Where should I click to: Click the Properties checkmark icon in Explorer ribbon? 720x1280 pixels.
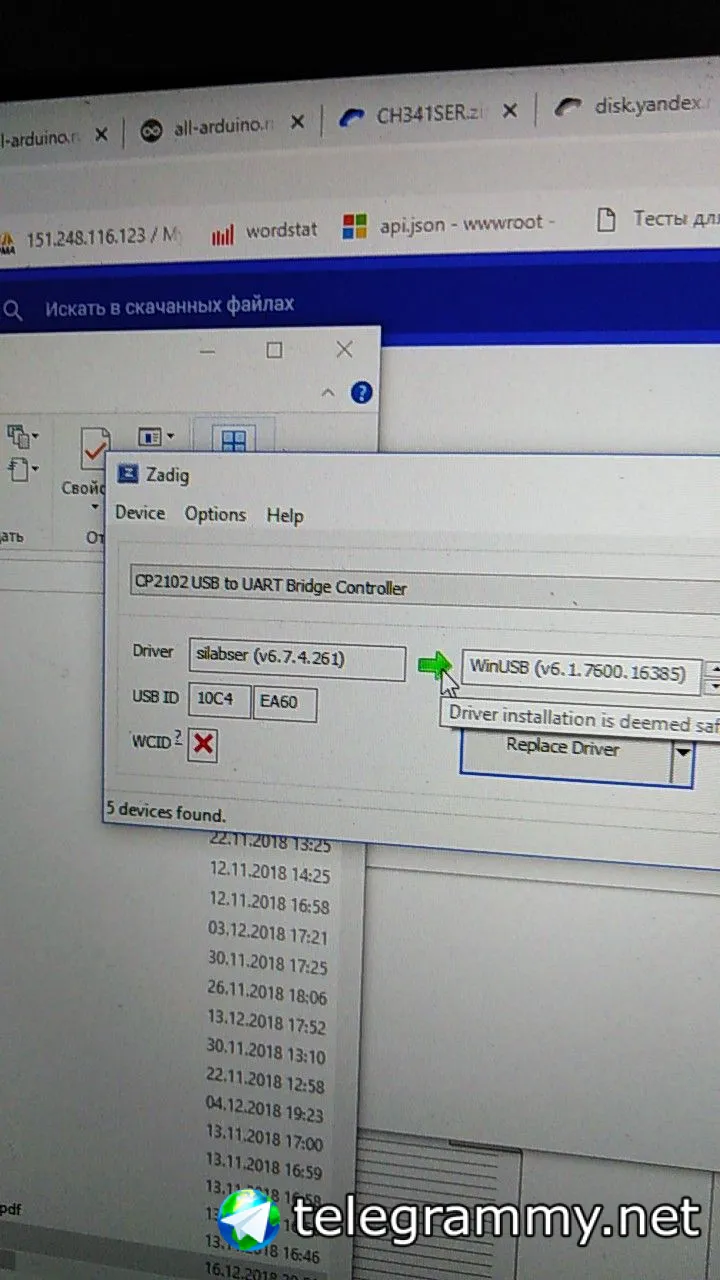(96, 450)
